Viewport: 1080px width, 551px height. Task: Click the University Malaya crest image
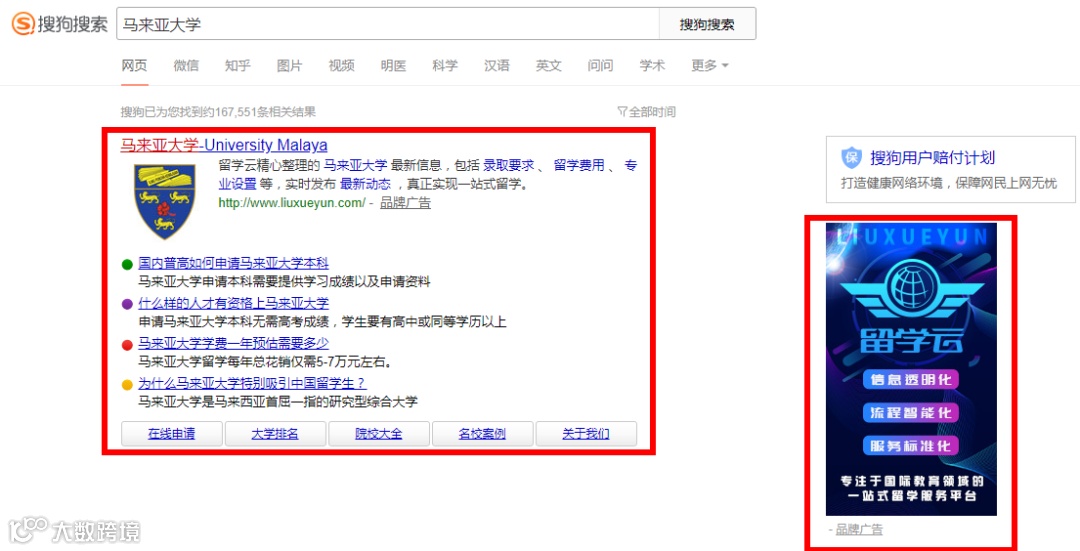coord(165,200)
